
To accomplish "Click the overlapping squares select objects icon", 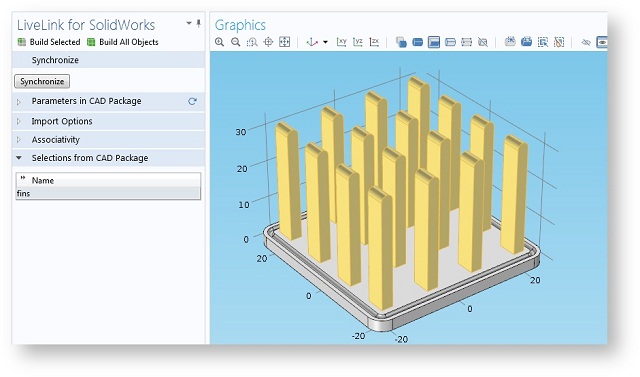I will click(x=401, y=42).
